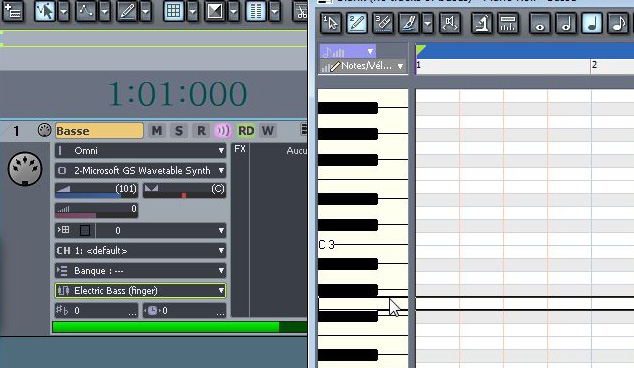The height and width of the screenshot is (368, 634).
Task: Open the CH 1: <default> channel dropdown
Action: [140, 251]
